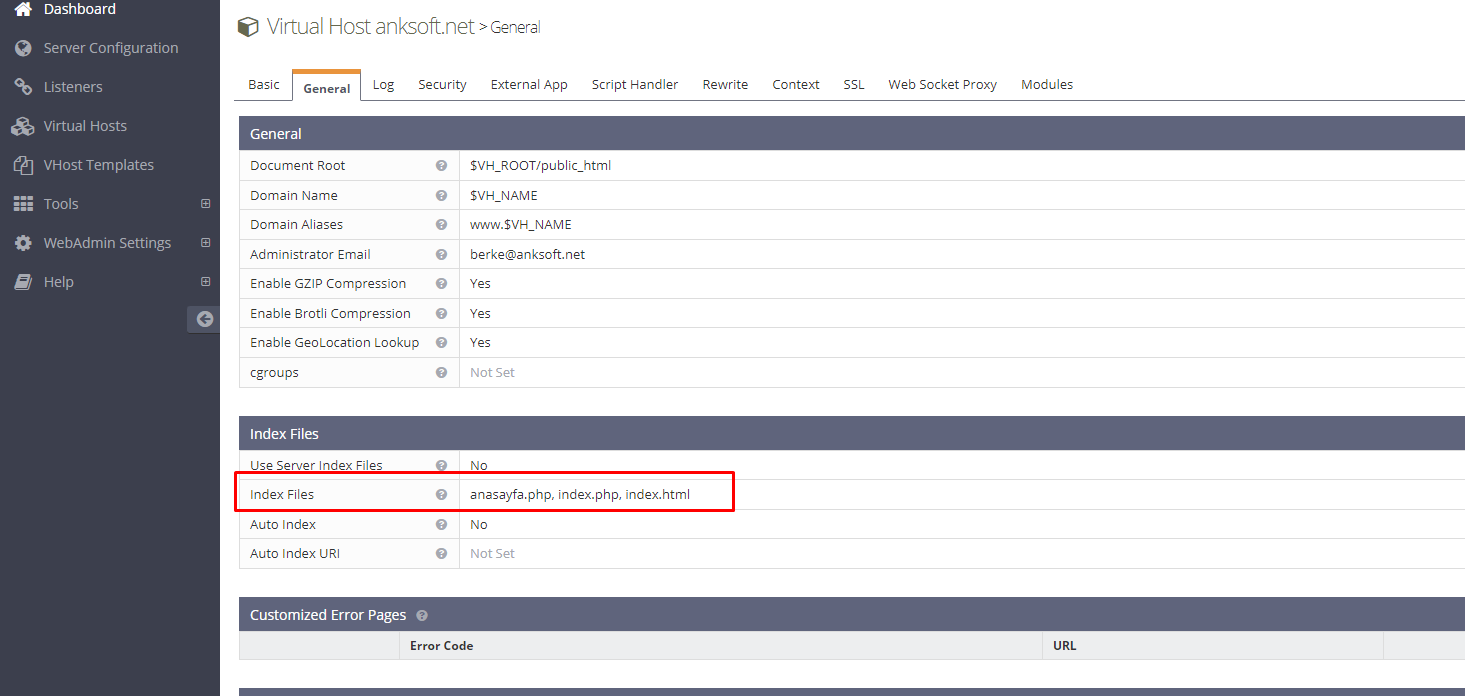Viewport: 1465px width, 696px height.
Task: Click the Server Configuration globe icon
Action: (x=23, y=48)
